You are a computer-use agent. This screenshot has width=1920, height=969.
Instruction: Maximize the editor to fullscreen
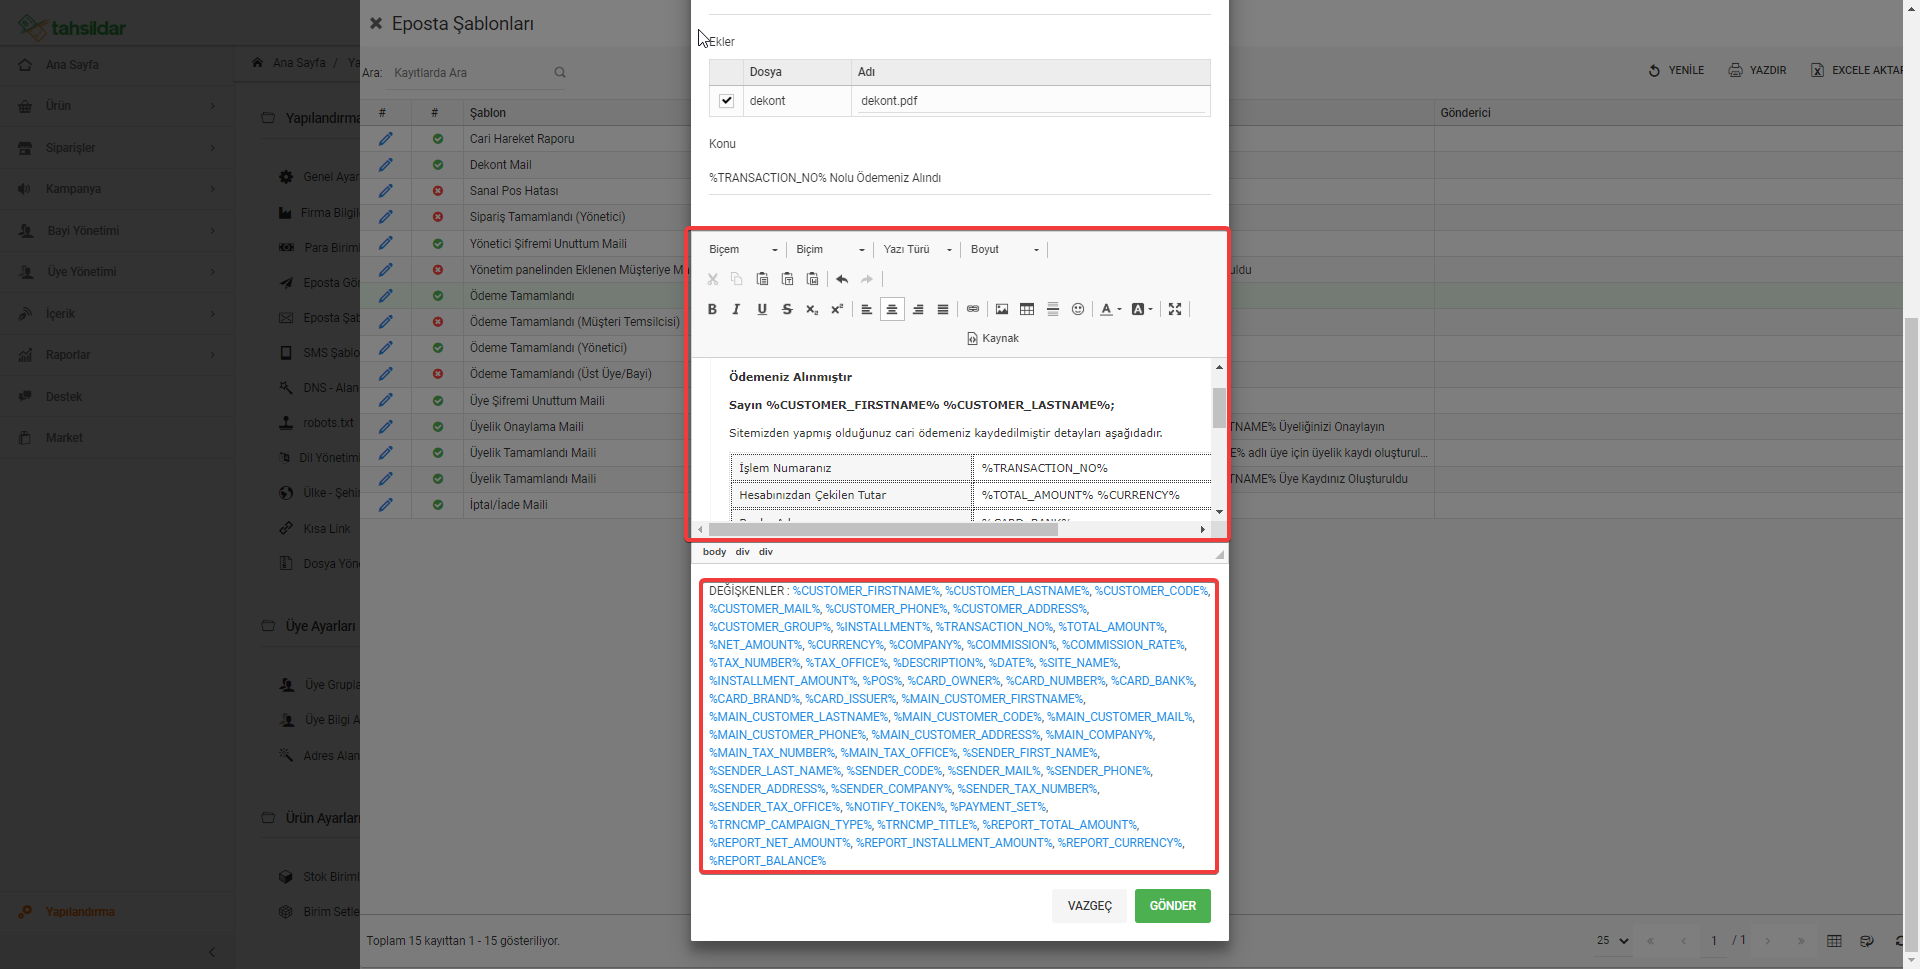pos(1175,309)
